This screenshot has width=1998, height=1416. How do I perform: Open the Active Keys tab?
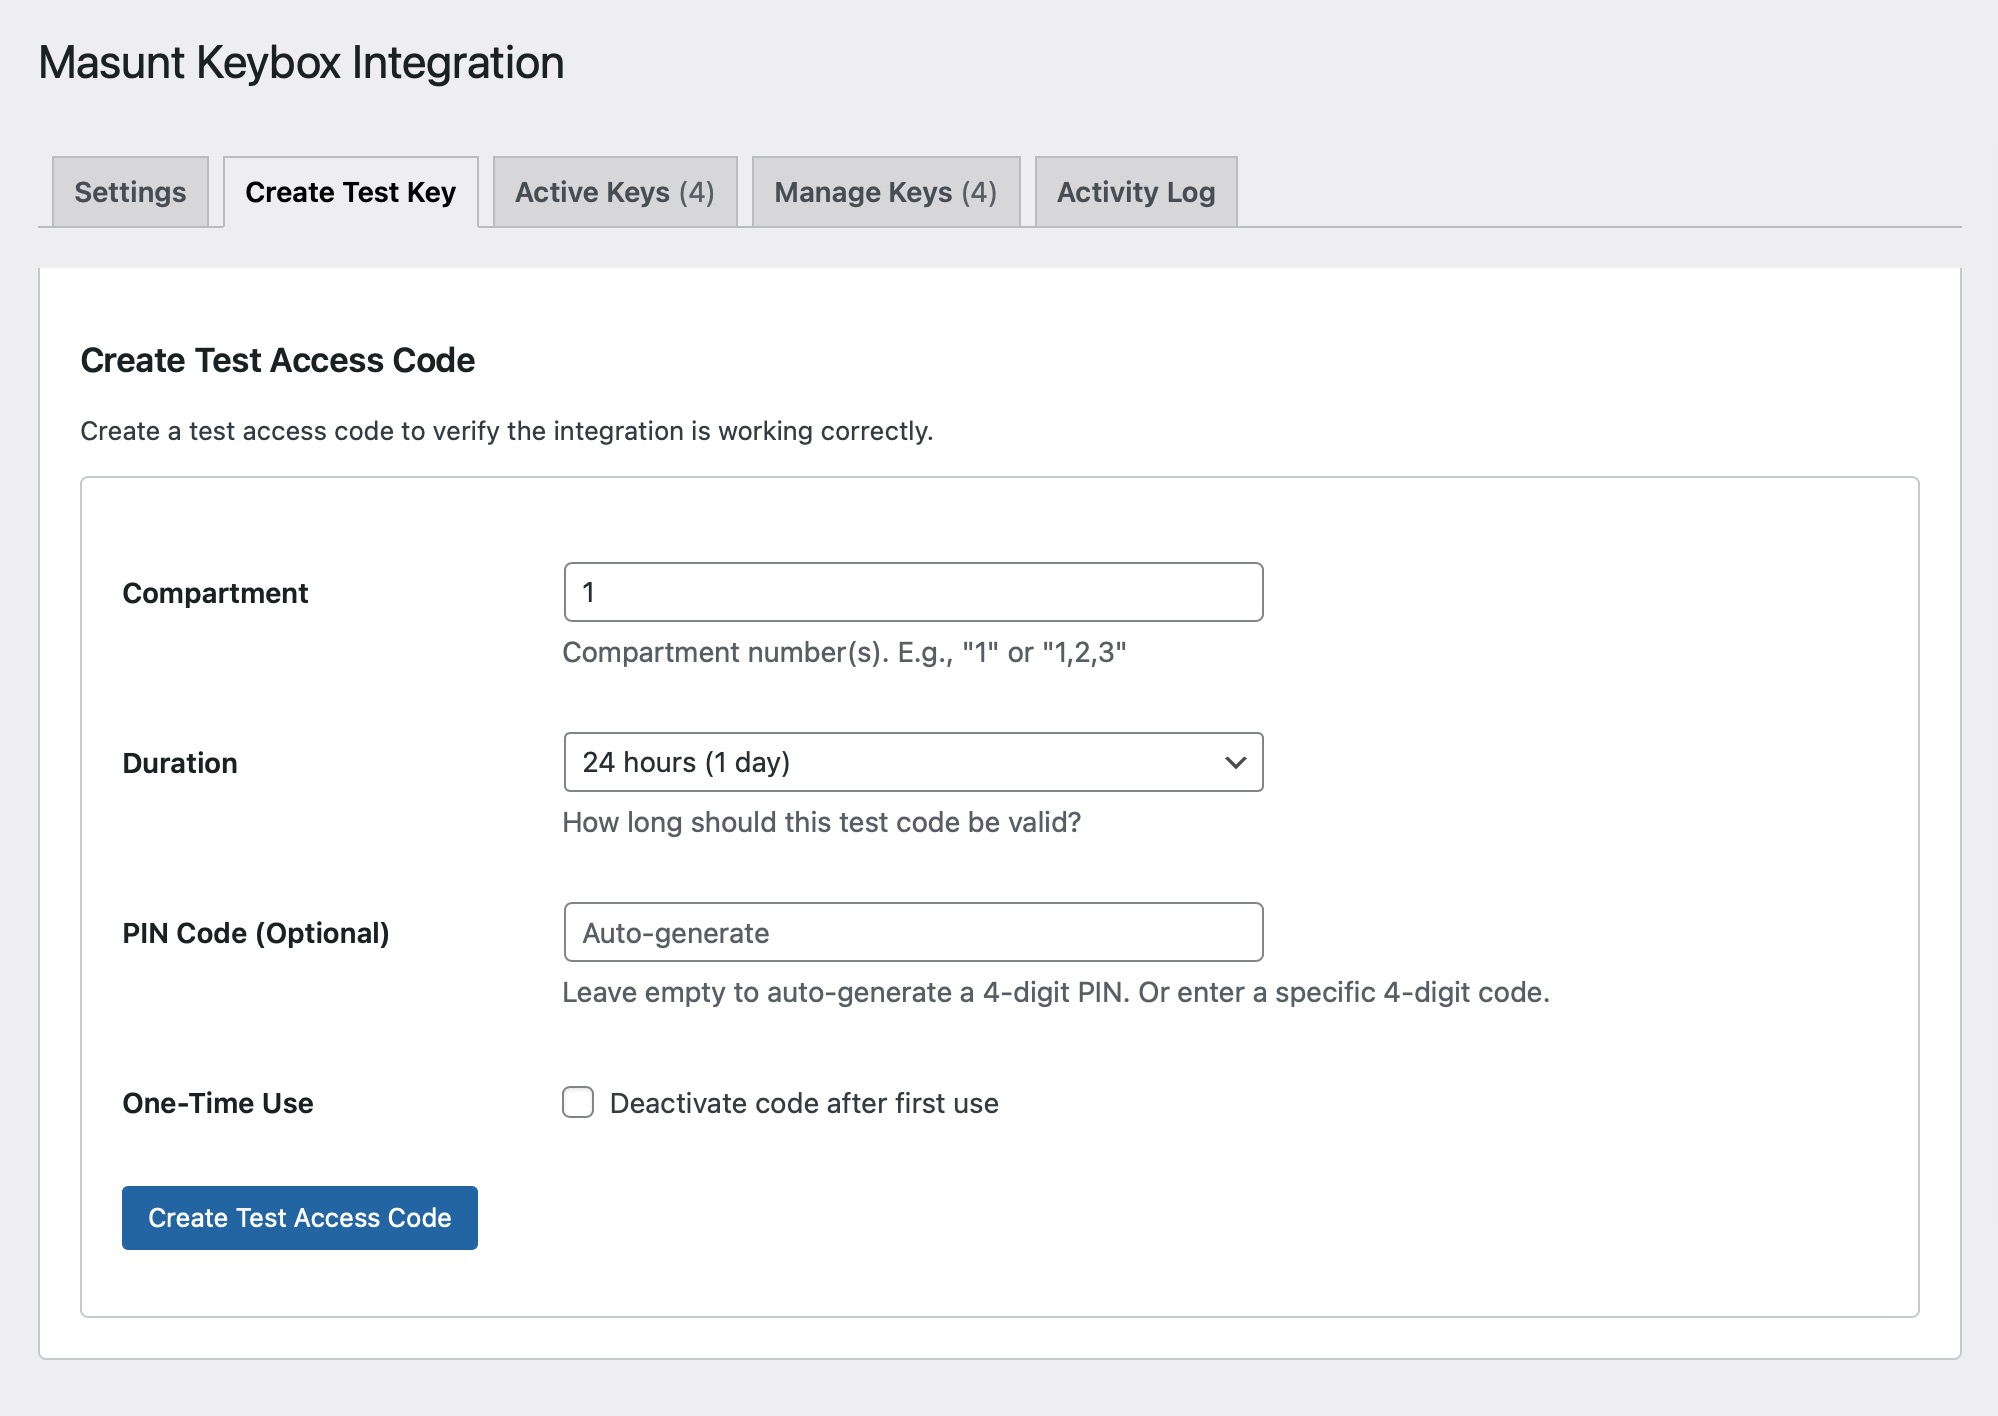tap(614, 191)
